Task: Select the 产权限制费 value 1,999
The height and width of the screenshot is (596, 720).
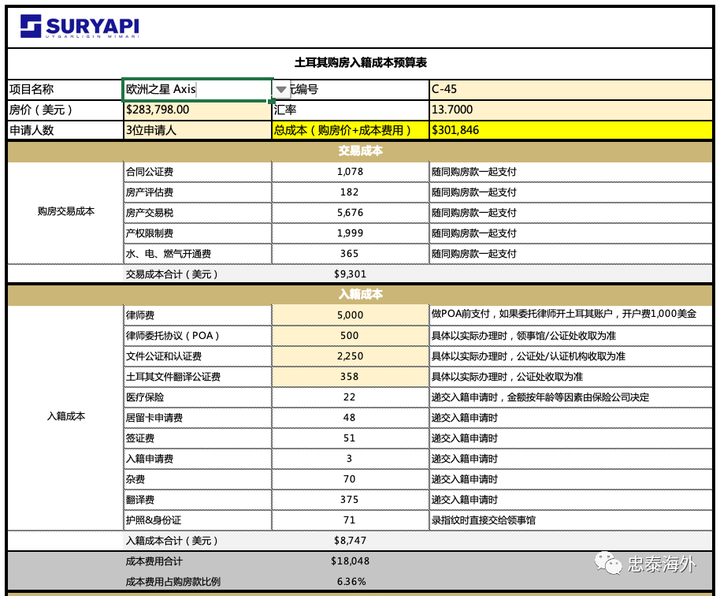Action: click(x=350, y=233)
